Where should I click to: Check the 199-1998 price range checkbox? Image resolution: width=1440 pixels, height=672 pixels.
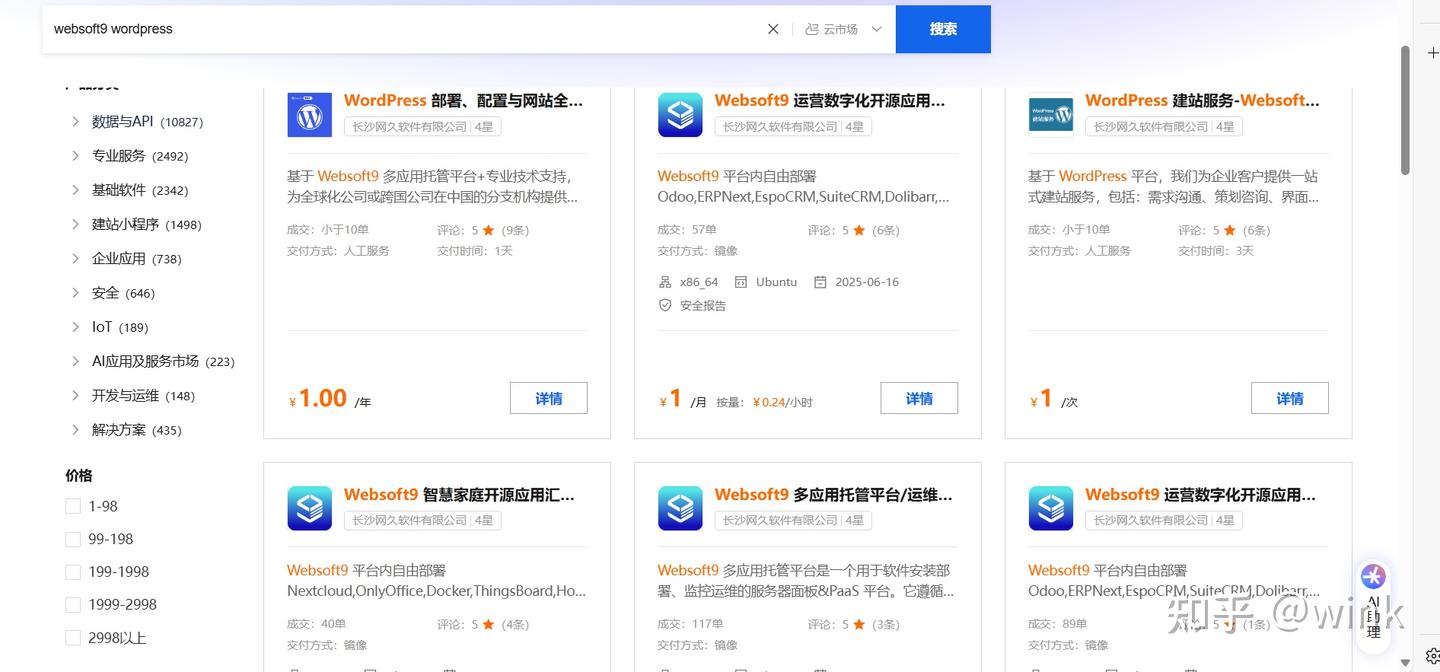[73, 571]
